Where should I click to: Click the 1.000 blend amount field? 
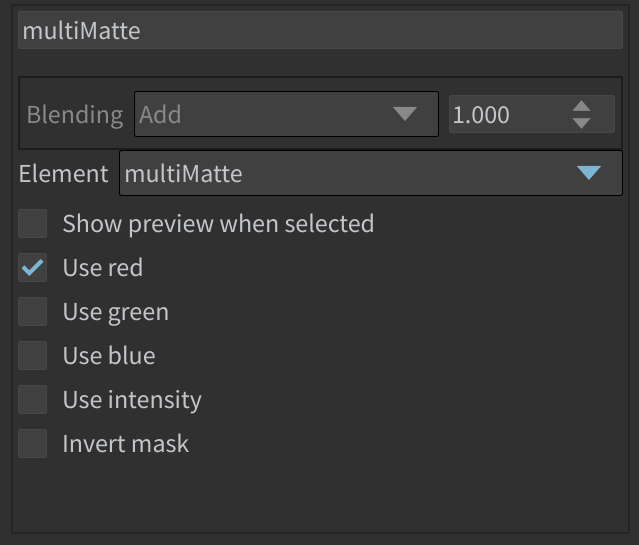point(532,114)
